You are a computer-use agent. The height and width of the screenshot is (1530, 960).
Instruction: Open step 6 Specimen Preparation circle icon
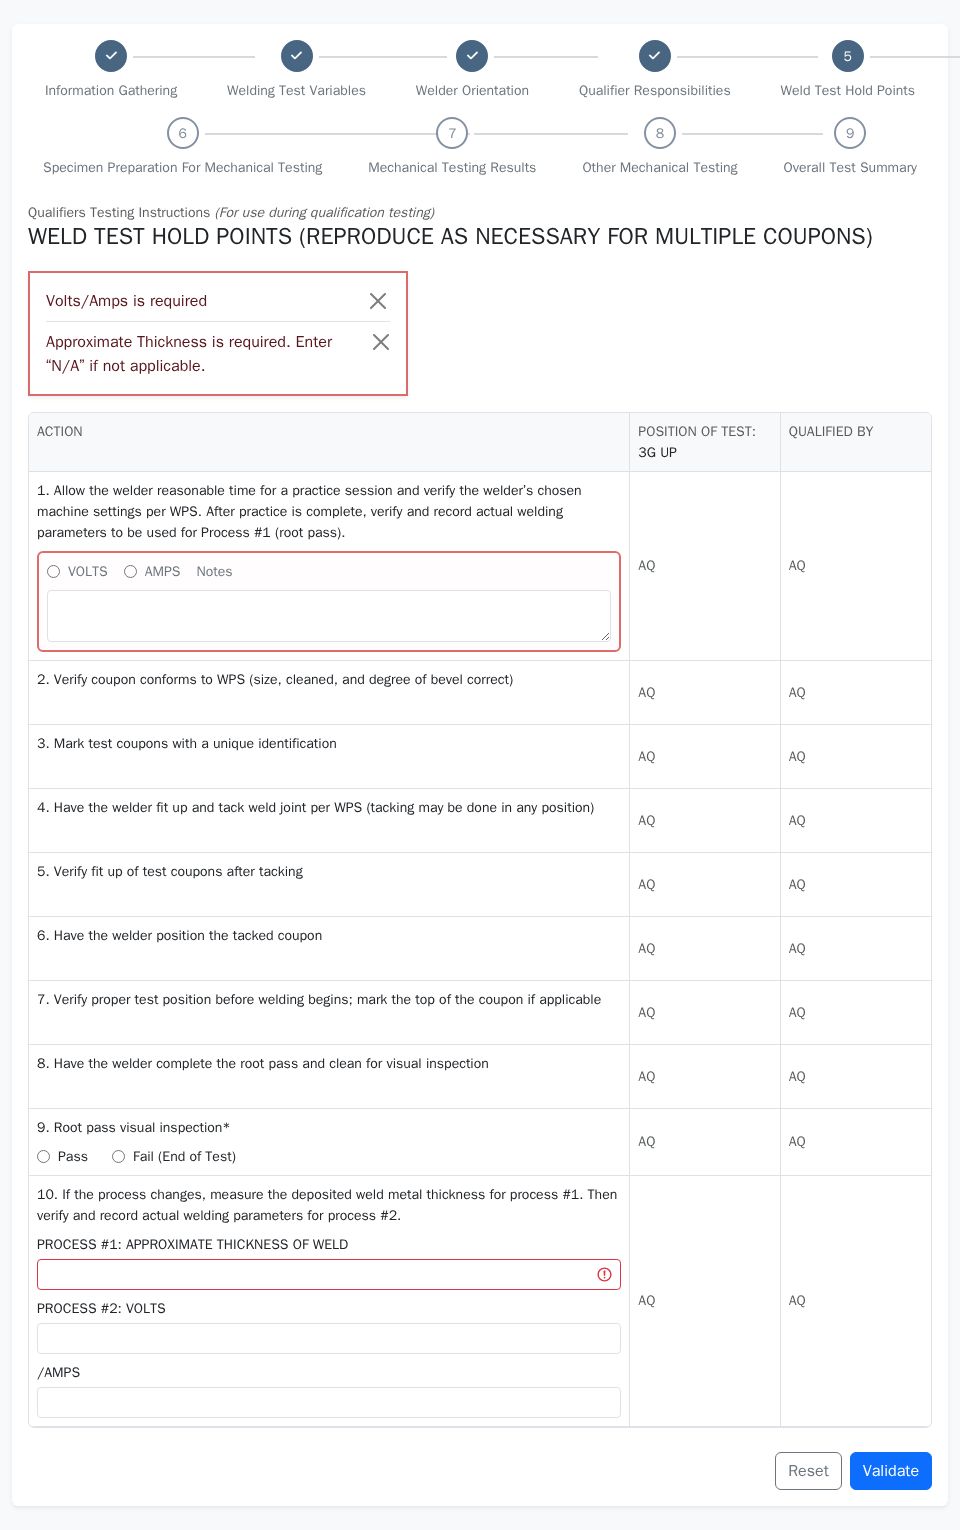tap(182, 133)
